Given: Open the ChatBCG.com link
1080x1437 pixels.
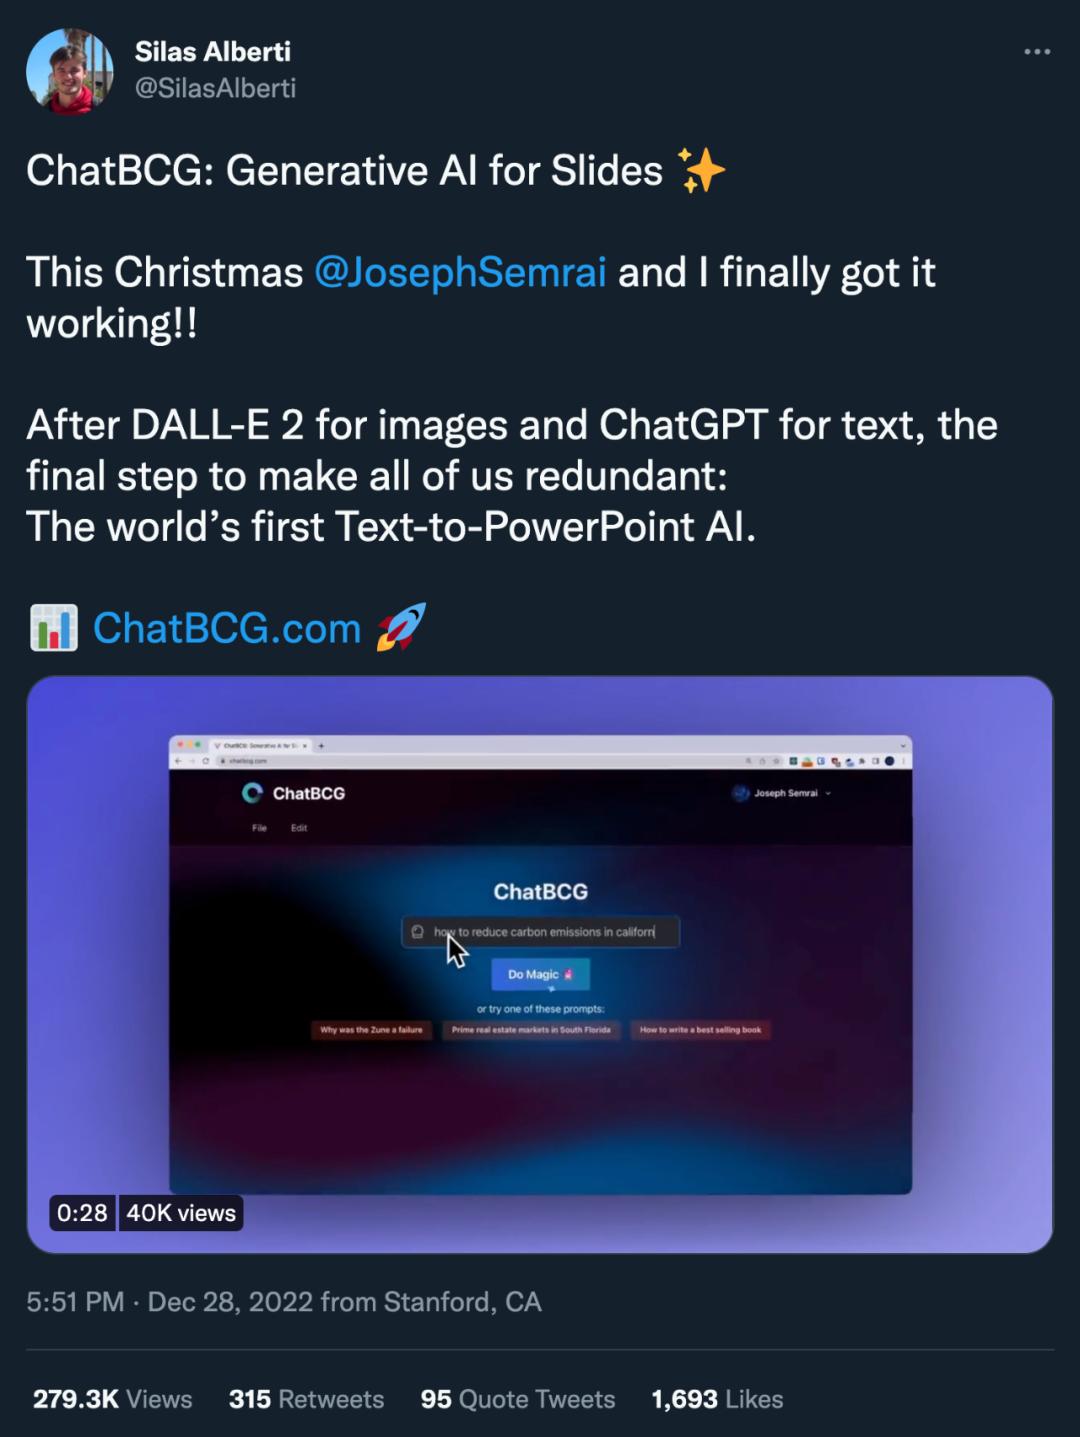Looking at the screenshot, I should tap(227, 628).
